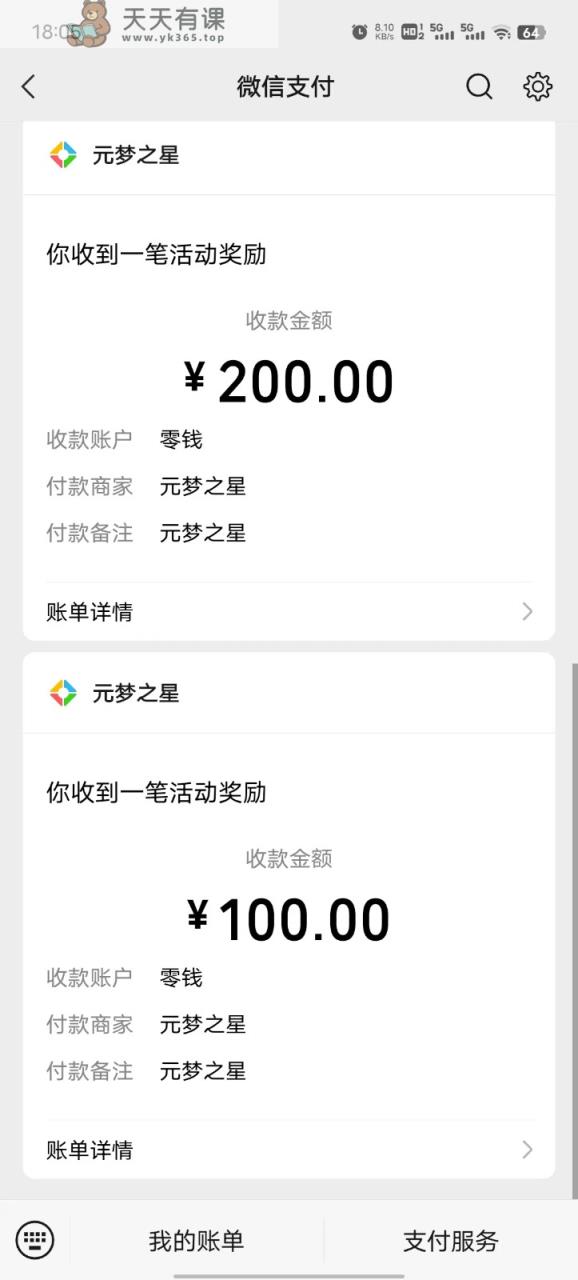Tap 元梦之星 logo in the first card
Screen dimensions: 578x1280
click(63, 155)
